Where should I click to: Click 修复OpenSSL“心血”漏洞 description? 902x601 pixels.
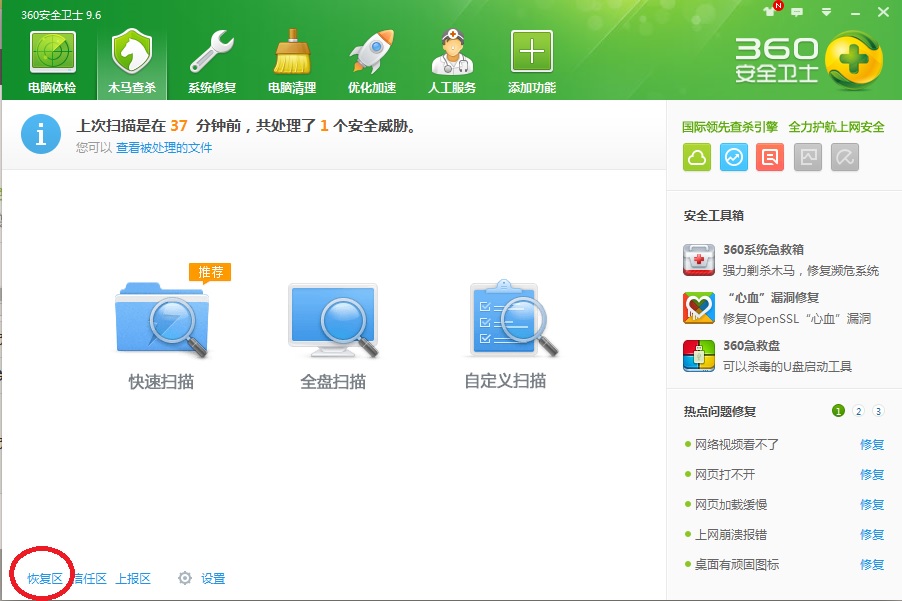797,319
